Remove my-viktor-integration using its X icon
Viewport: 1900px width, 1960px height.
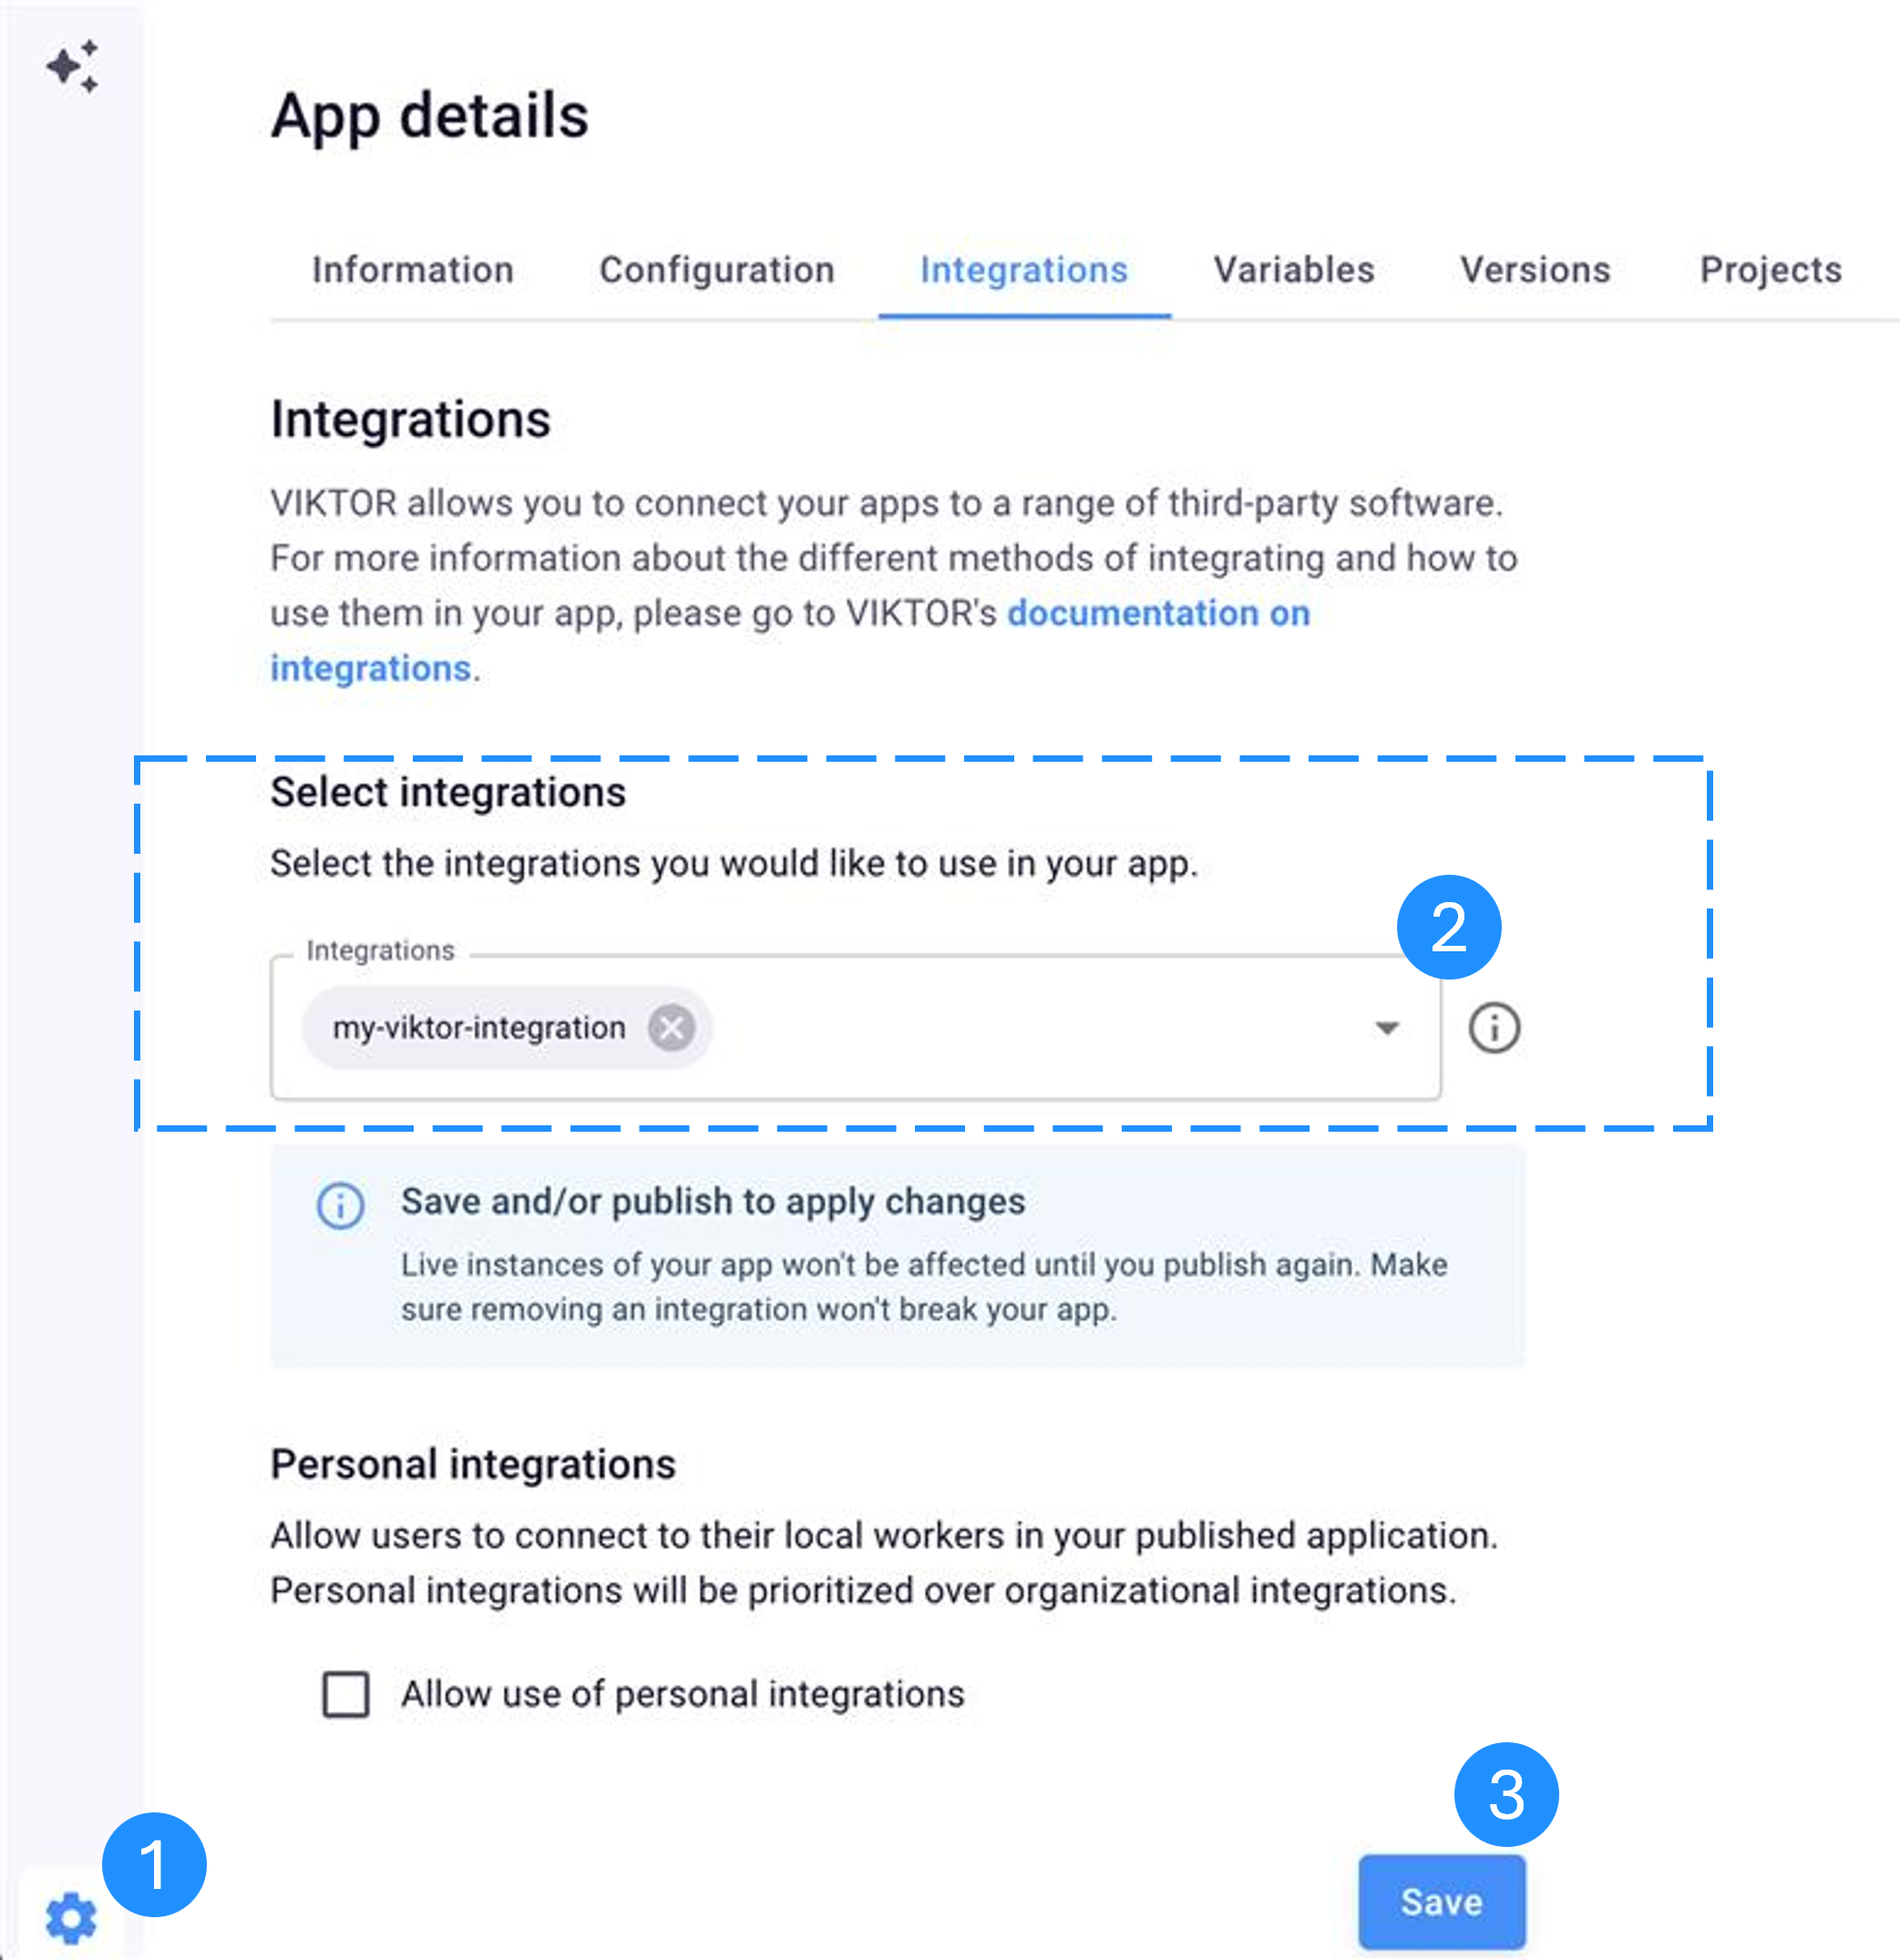672,1027
